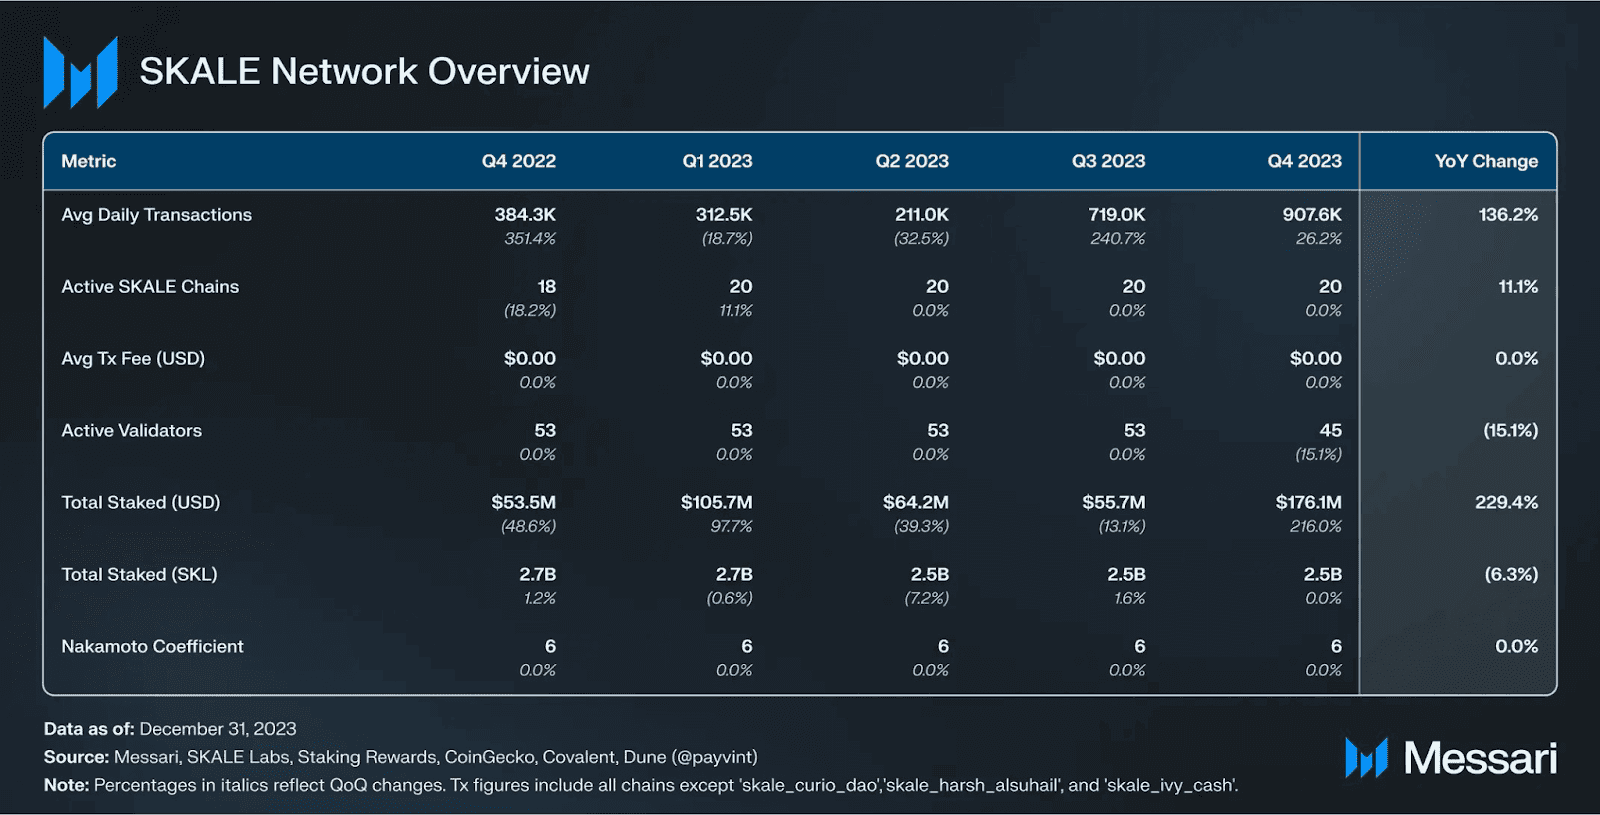Click the Q4 2022 column header
The image size is (1600, 815).
click(x=518, y=161)
